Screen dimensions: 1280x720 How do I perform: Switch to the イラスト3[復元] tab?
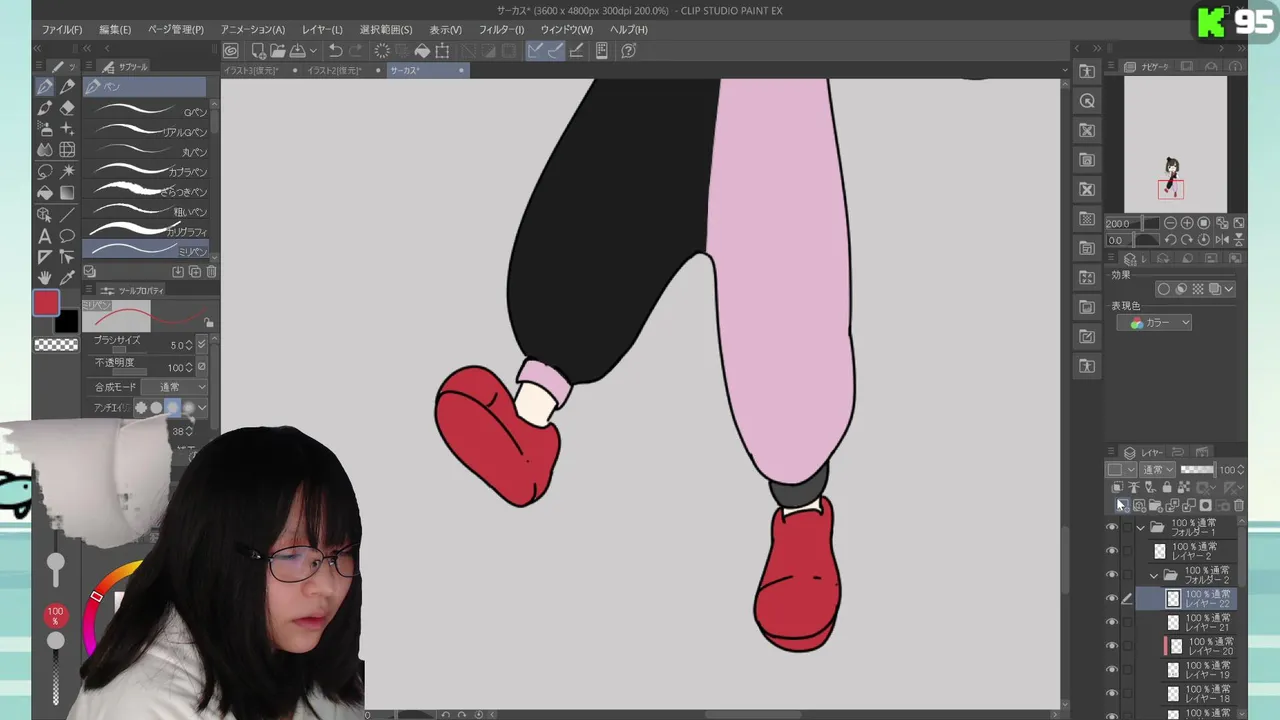(x=253, y=71)
